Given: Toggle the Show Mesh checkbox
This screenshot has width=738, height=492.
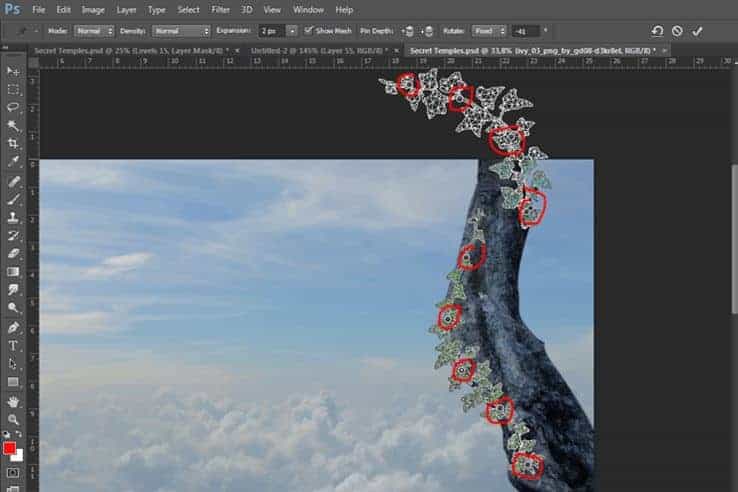Looking at the screenshot, I should (308, 30).
